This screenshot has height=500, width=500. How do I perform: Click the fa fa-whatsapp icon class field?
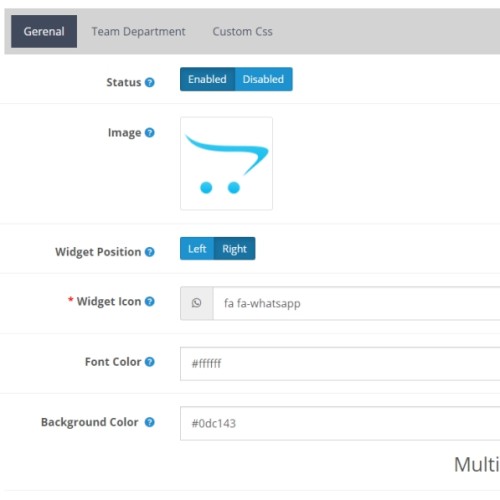click(357, 303)
